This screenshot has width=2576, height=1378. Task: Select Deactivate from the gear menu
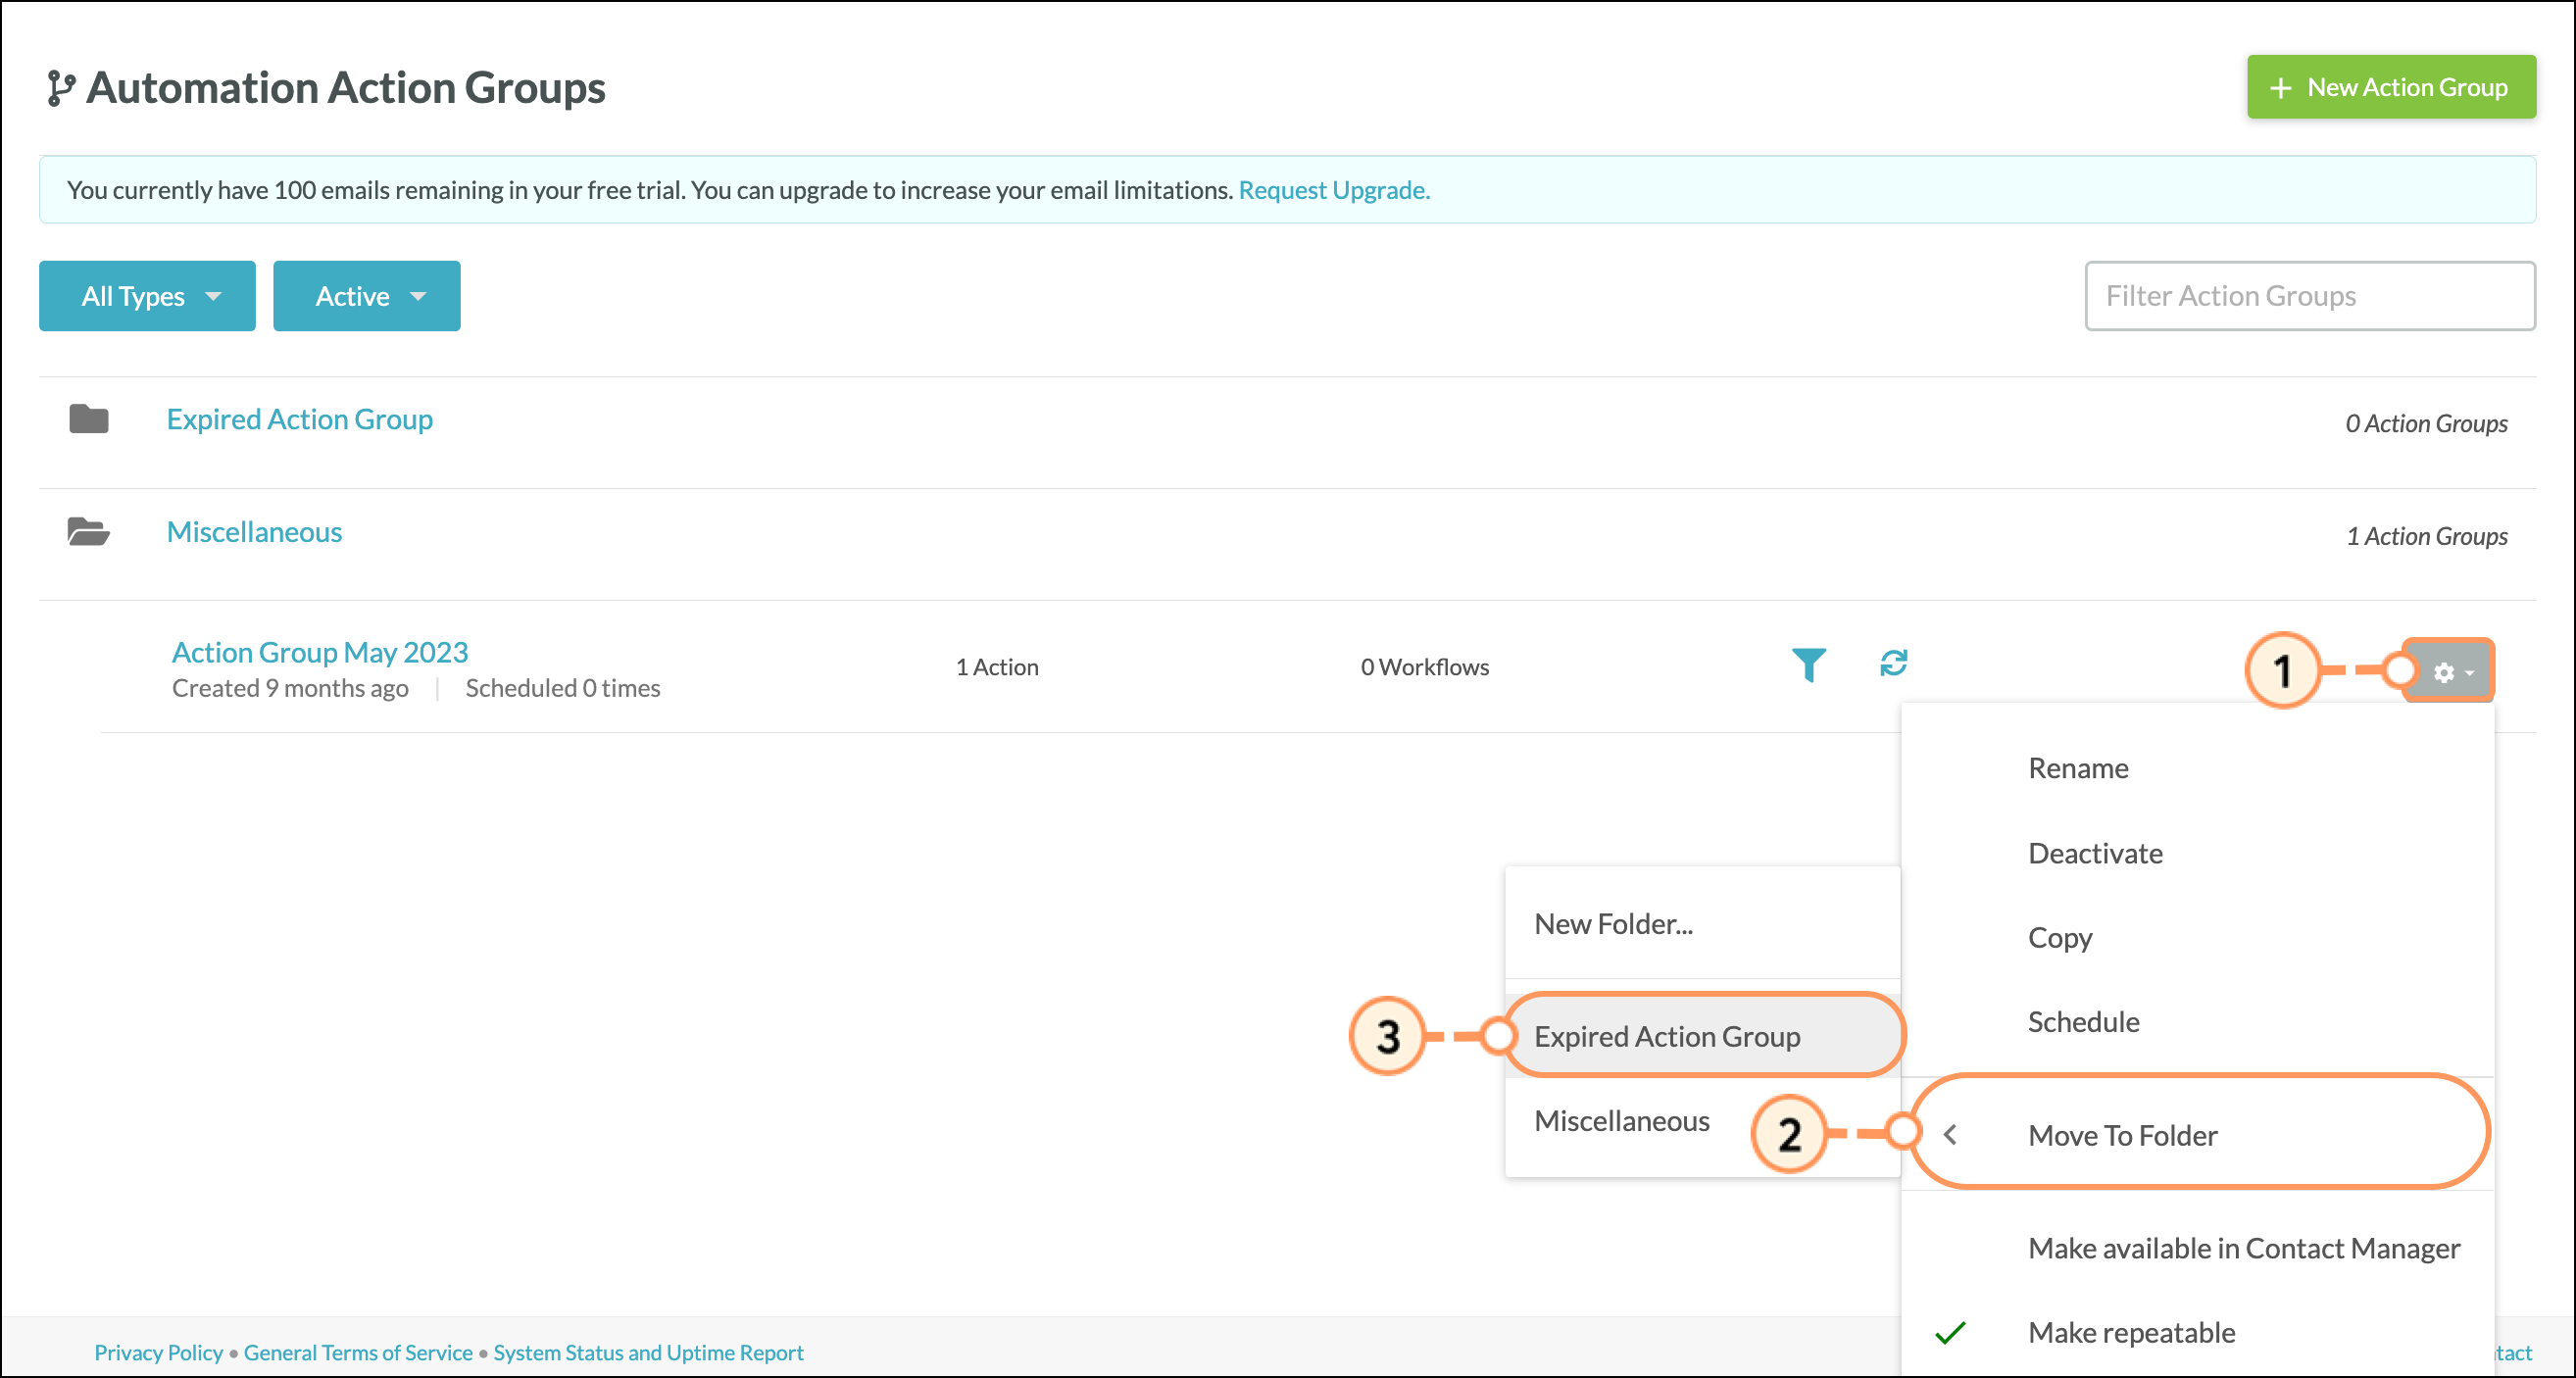pos(2198,853)
